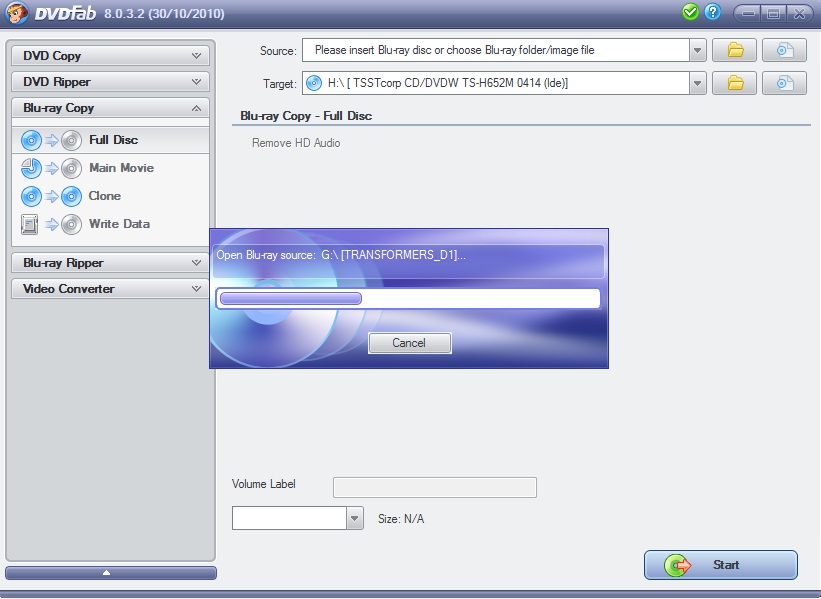Image resolution: width=821 pixels, height=599 pixels.
Task: Expand the Video Converter section
Action: (110, 289)
